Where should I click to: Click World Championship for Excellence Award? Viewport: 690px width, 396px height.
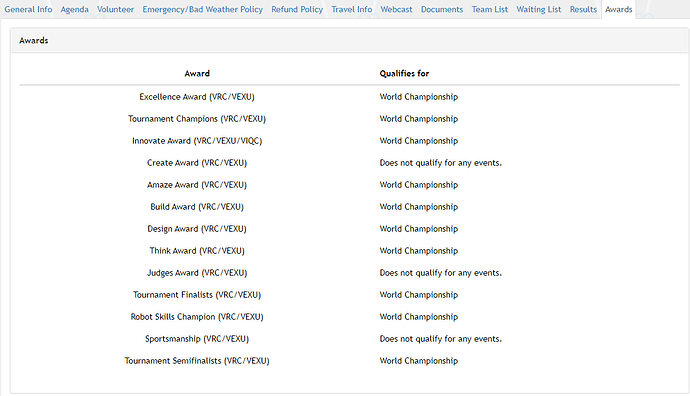(x=419, y=97)
